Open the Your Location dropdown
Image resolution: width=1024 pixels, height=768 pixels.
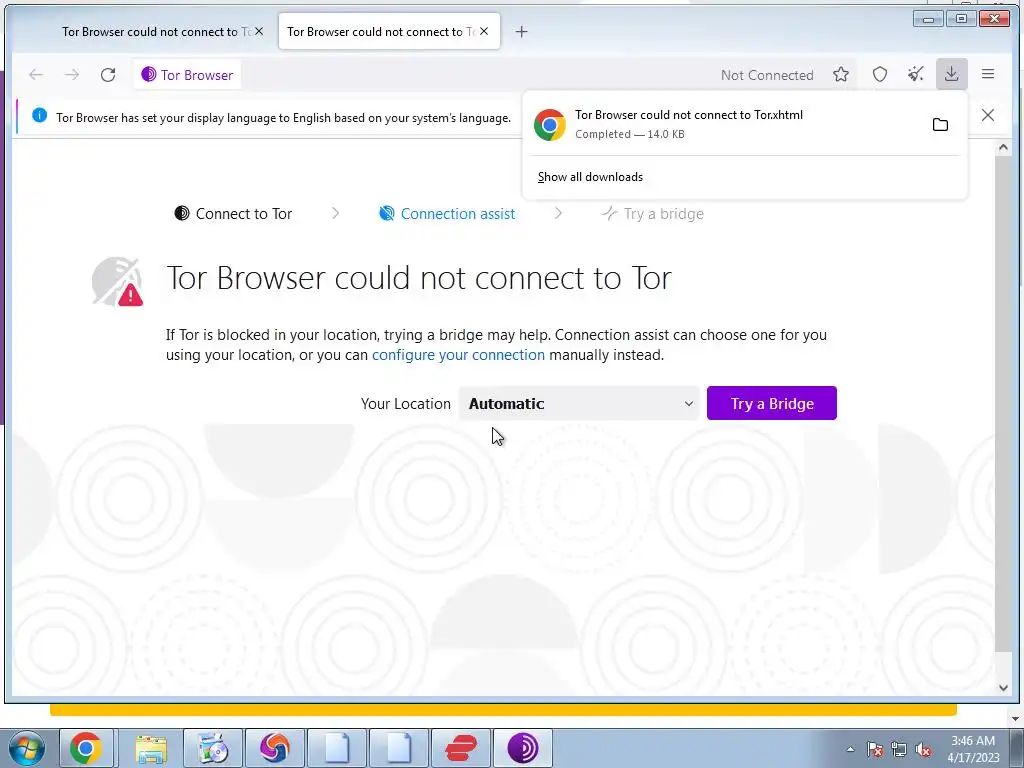pos(579,404)
